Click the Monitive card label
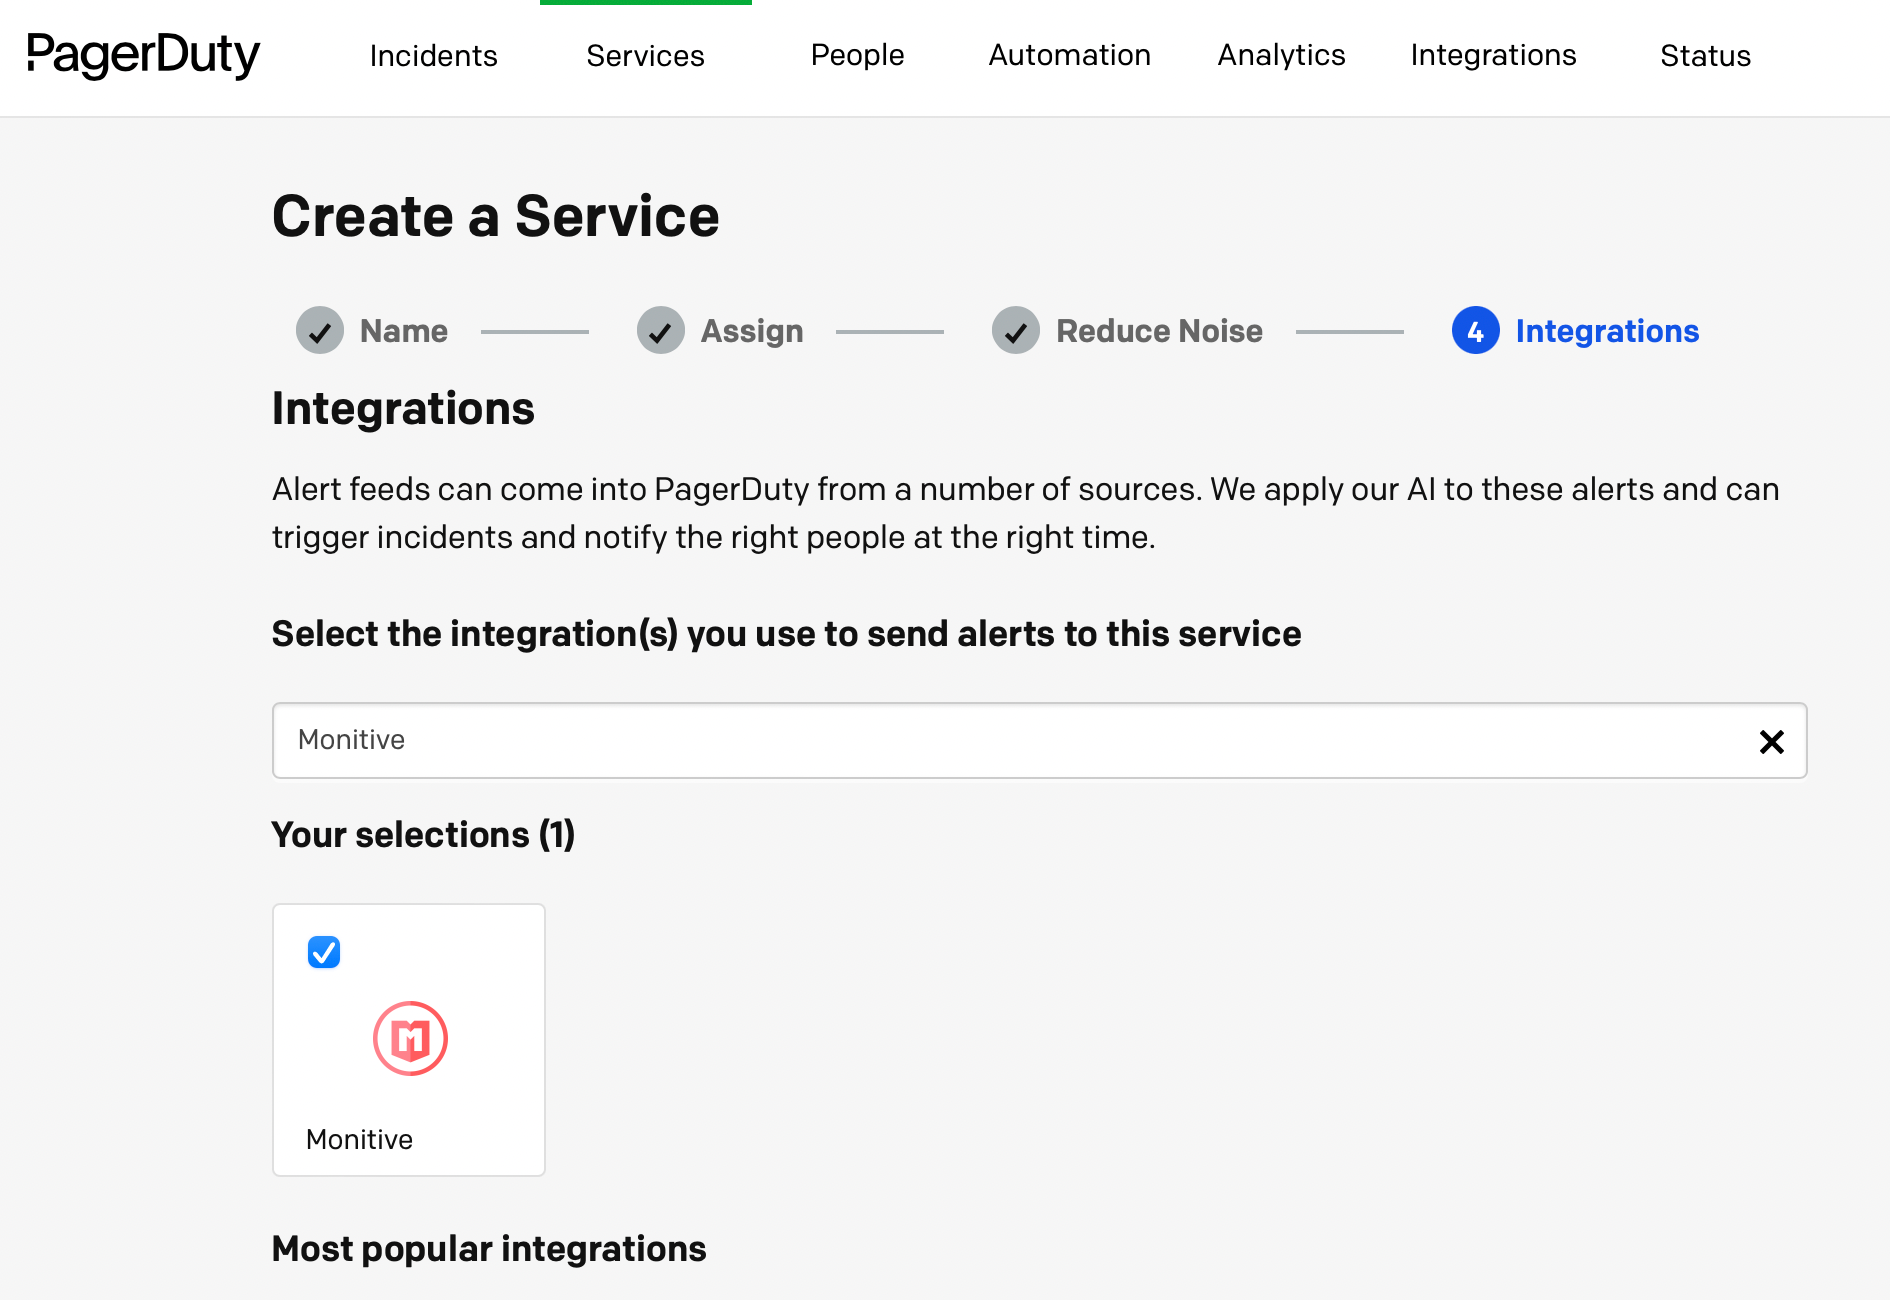The height and width of the screenshot is (1300, 1890). click(359, 1139)
